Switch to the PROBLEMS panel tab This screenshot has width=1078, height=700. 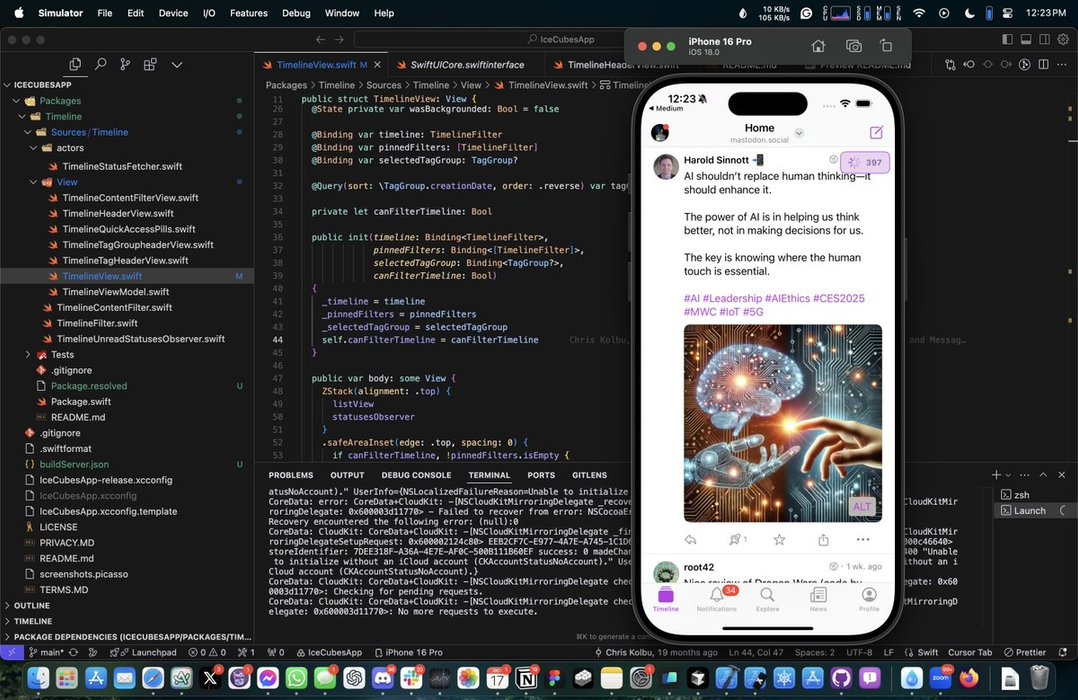click(x=291, y=475)
